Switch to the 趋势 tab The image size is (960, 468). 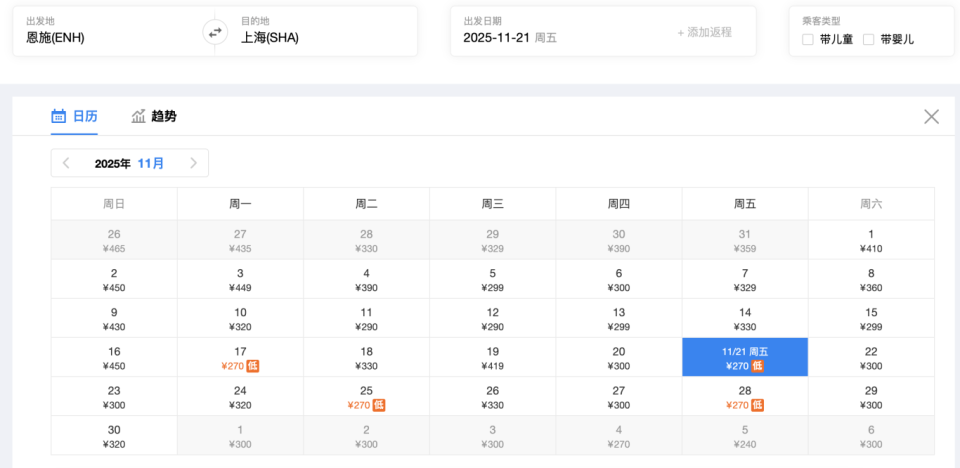click(x=163, y=116)
